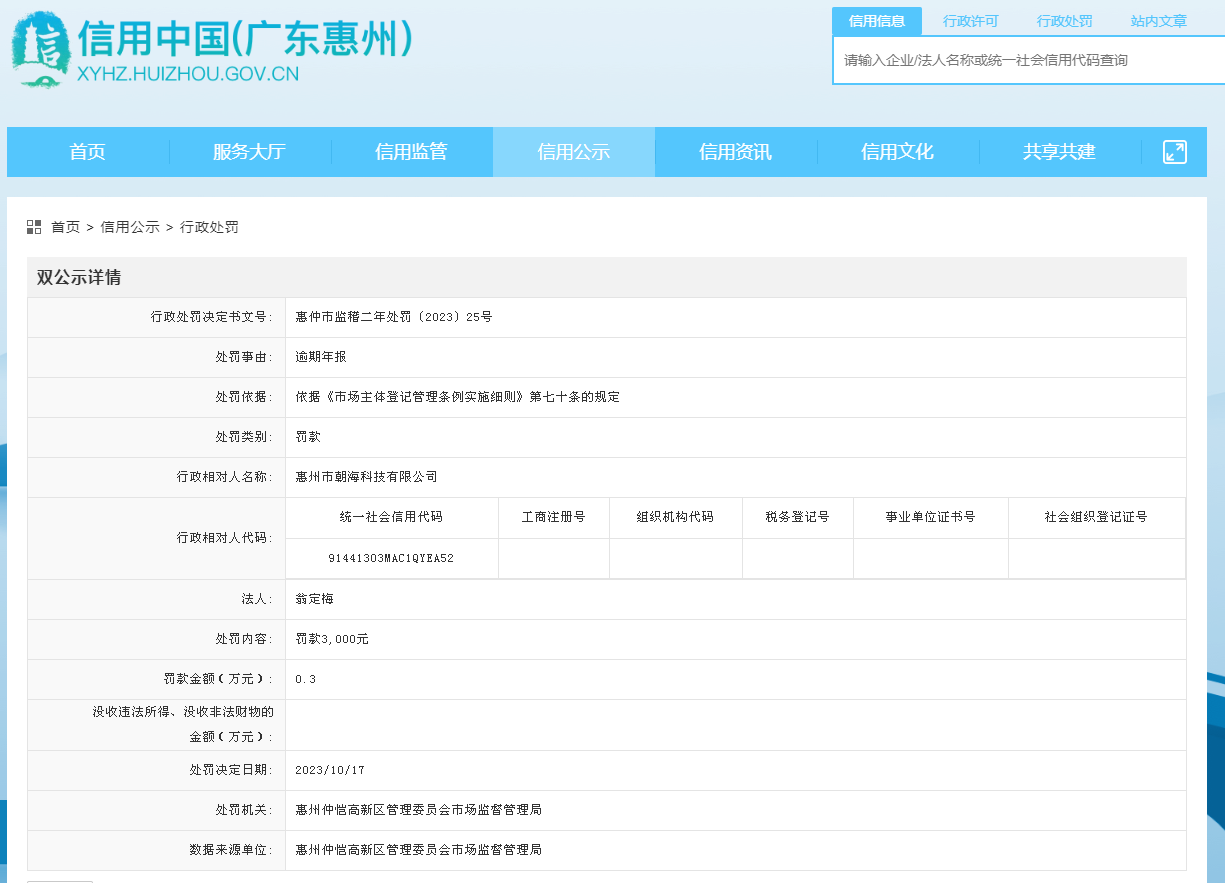
Task: Click the Credit China Huizhou logo icon
Action: tap(40, 50)
